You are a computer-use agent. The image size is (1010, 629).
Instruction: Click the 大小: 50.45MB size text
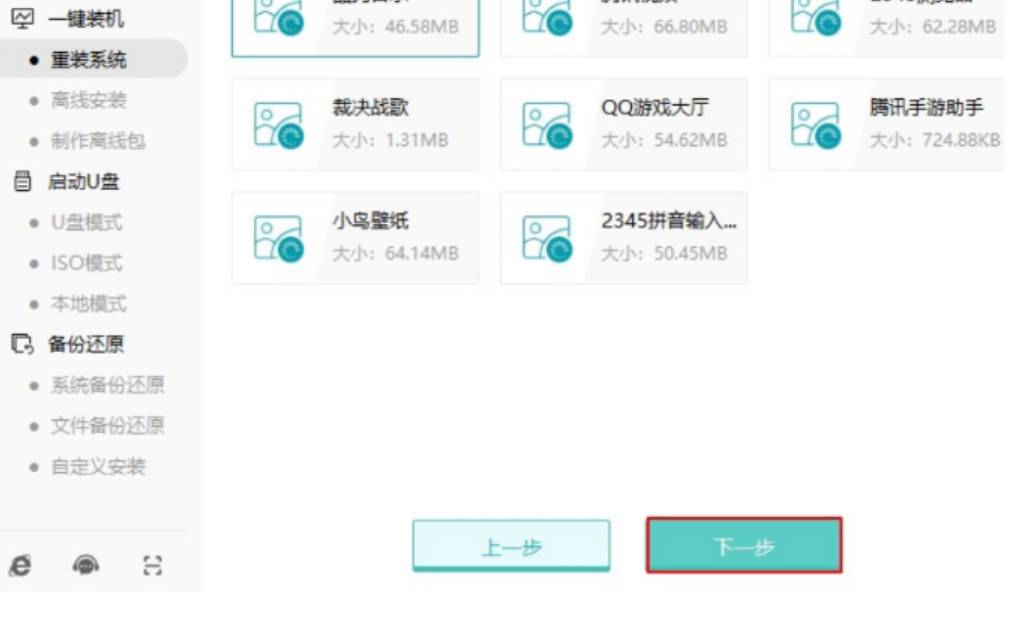[663, 253]
